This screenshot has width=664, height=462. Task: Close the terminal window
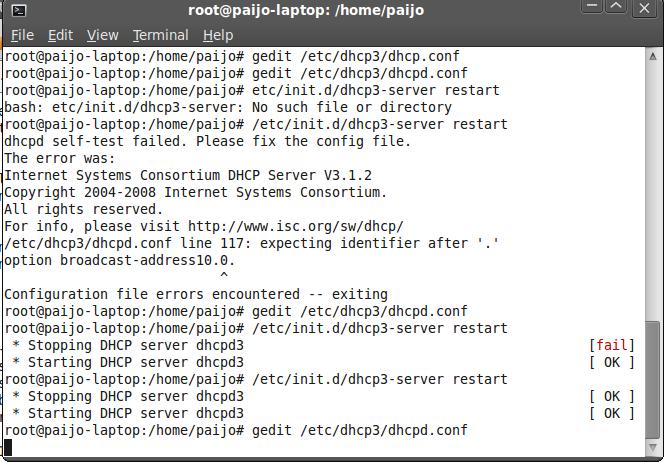click(646, 8)
